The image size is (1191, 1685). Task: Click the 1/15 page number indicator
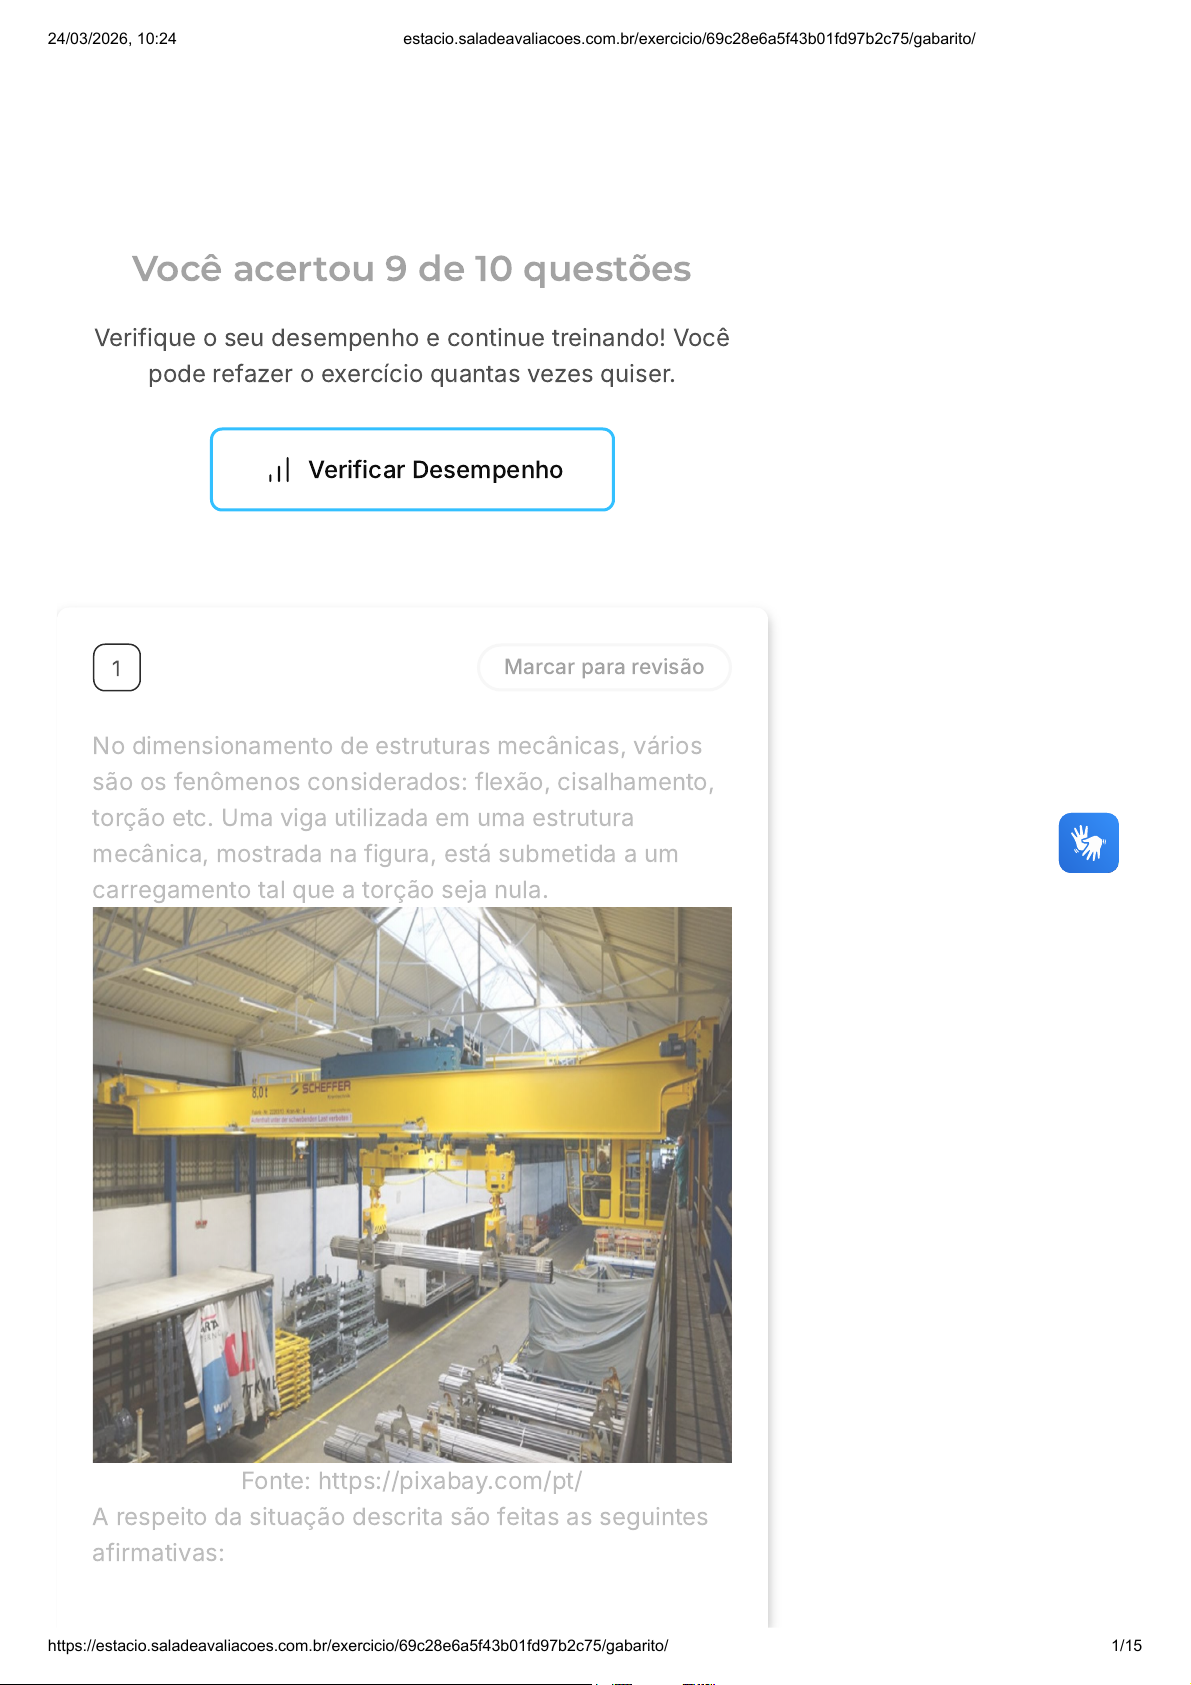1127,1645
